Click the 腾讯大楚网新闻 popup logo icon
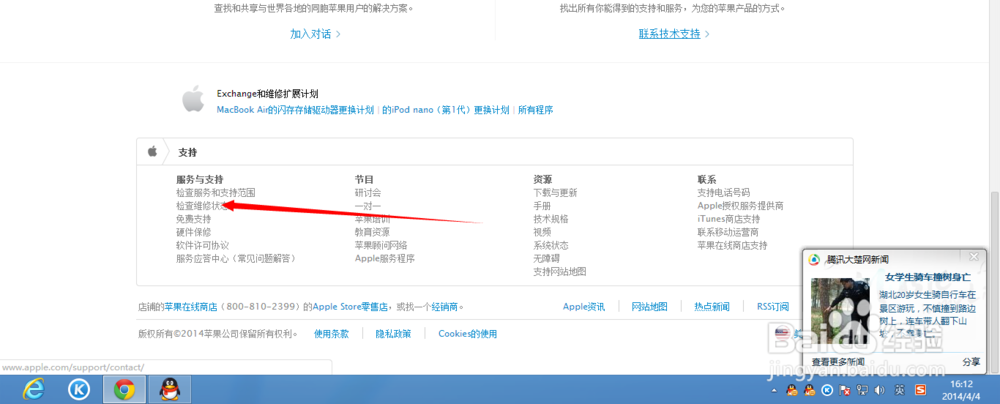Viewport: 1000px width, 404px height. [x=814, y=259]
